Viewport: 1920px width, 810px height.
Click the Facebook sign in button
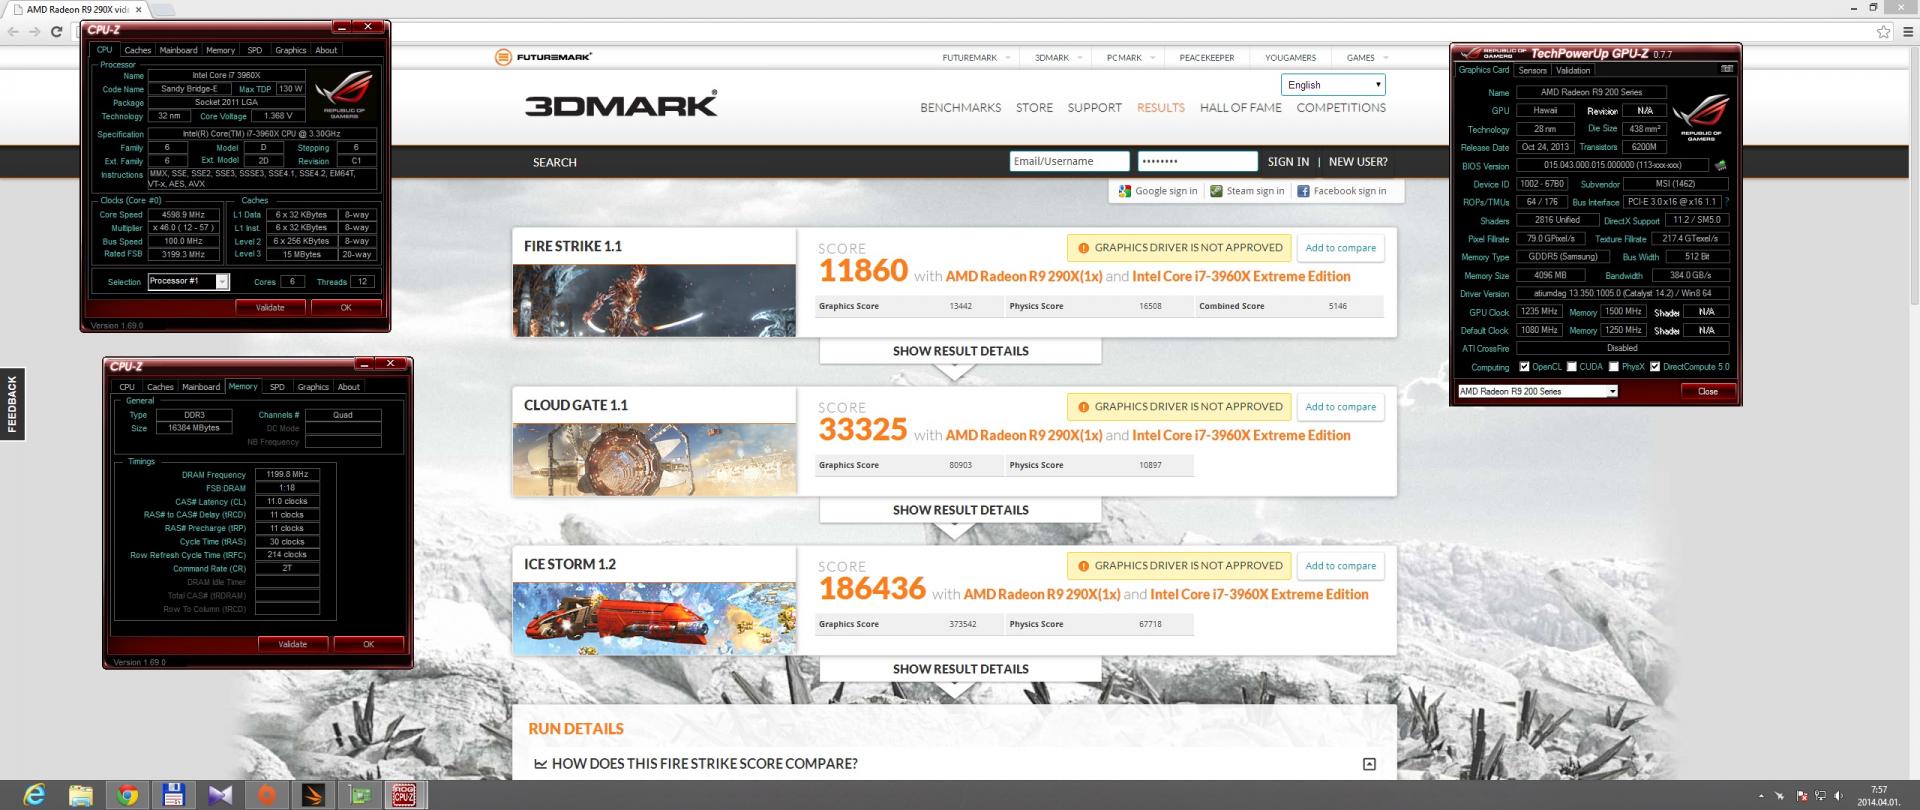pos(1342,191)
